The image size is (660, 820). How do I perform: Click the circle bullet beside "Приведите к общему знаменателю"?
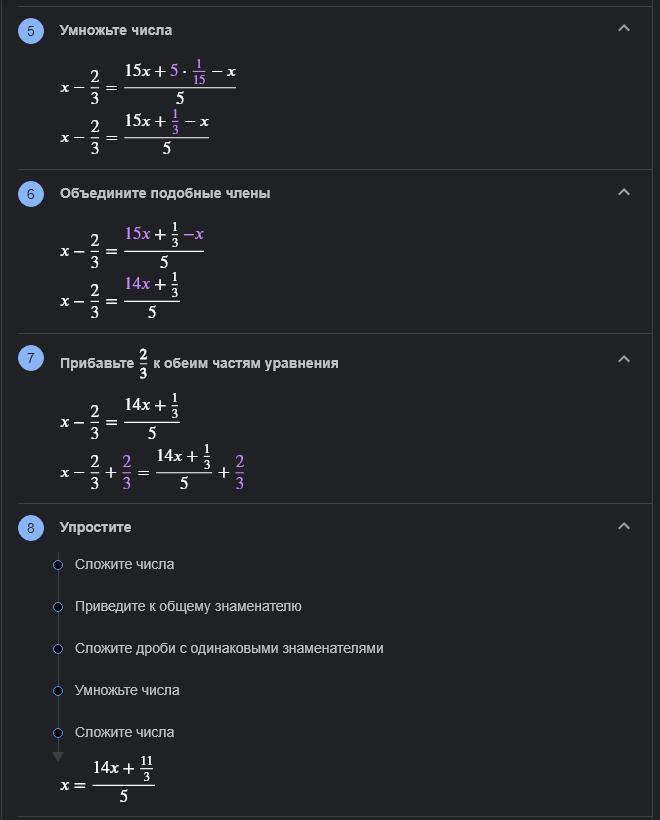tap(58, 607)
